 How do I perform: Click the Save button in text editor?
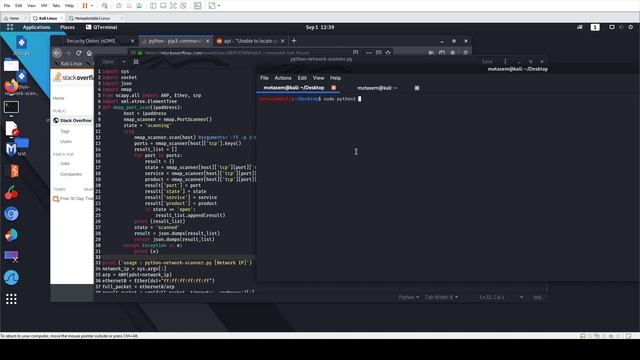(487, 62)
